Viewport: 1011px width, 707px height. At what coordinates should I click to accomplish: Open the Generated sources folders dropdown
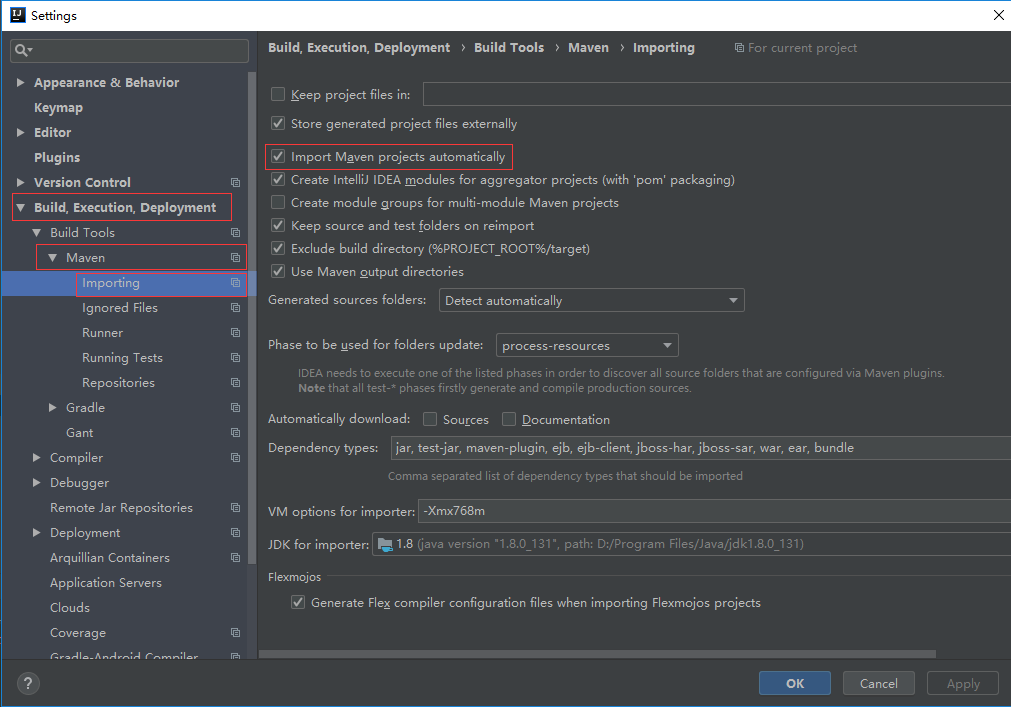591,300
